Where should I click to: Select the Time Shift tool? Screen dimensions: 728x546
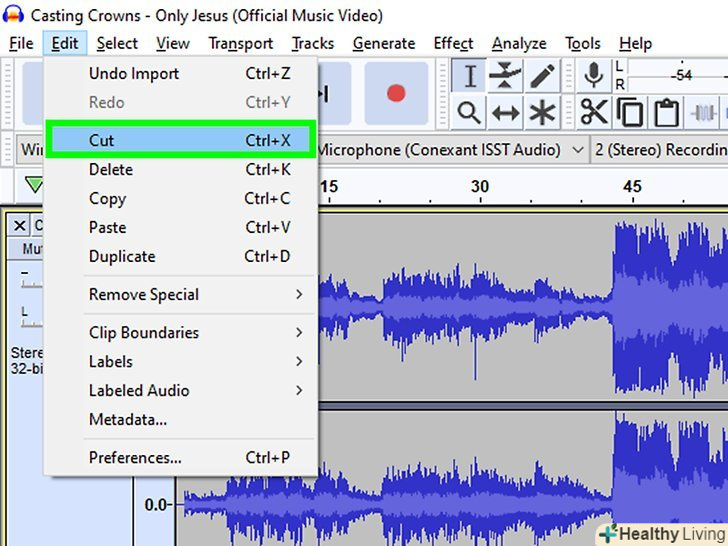506,113
